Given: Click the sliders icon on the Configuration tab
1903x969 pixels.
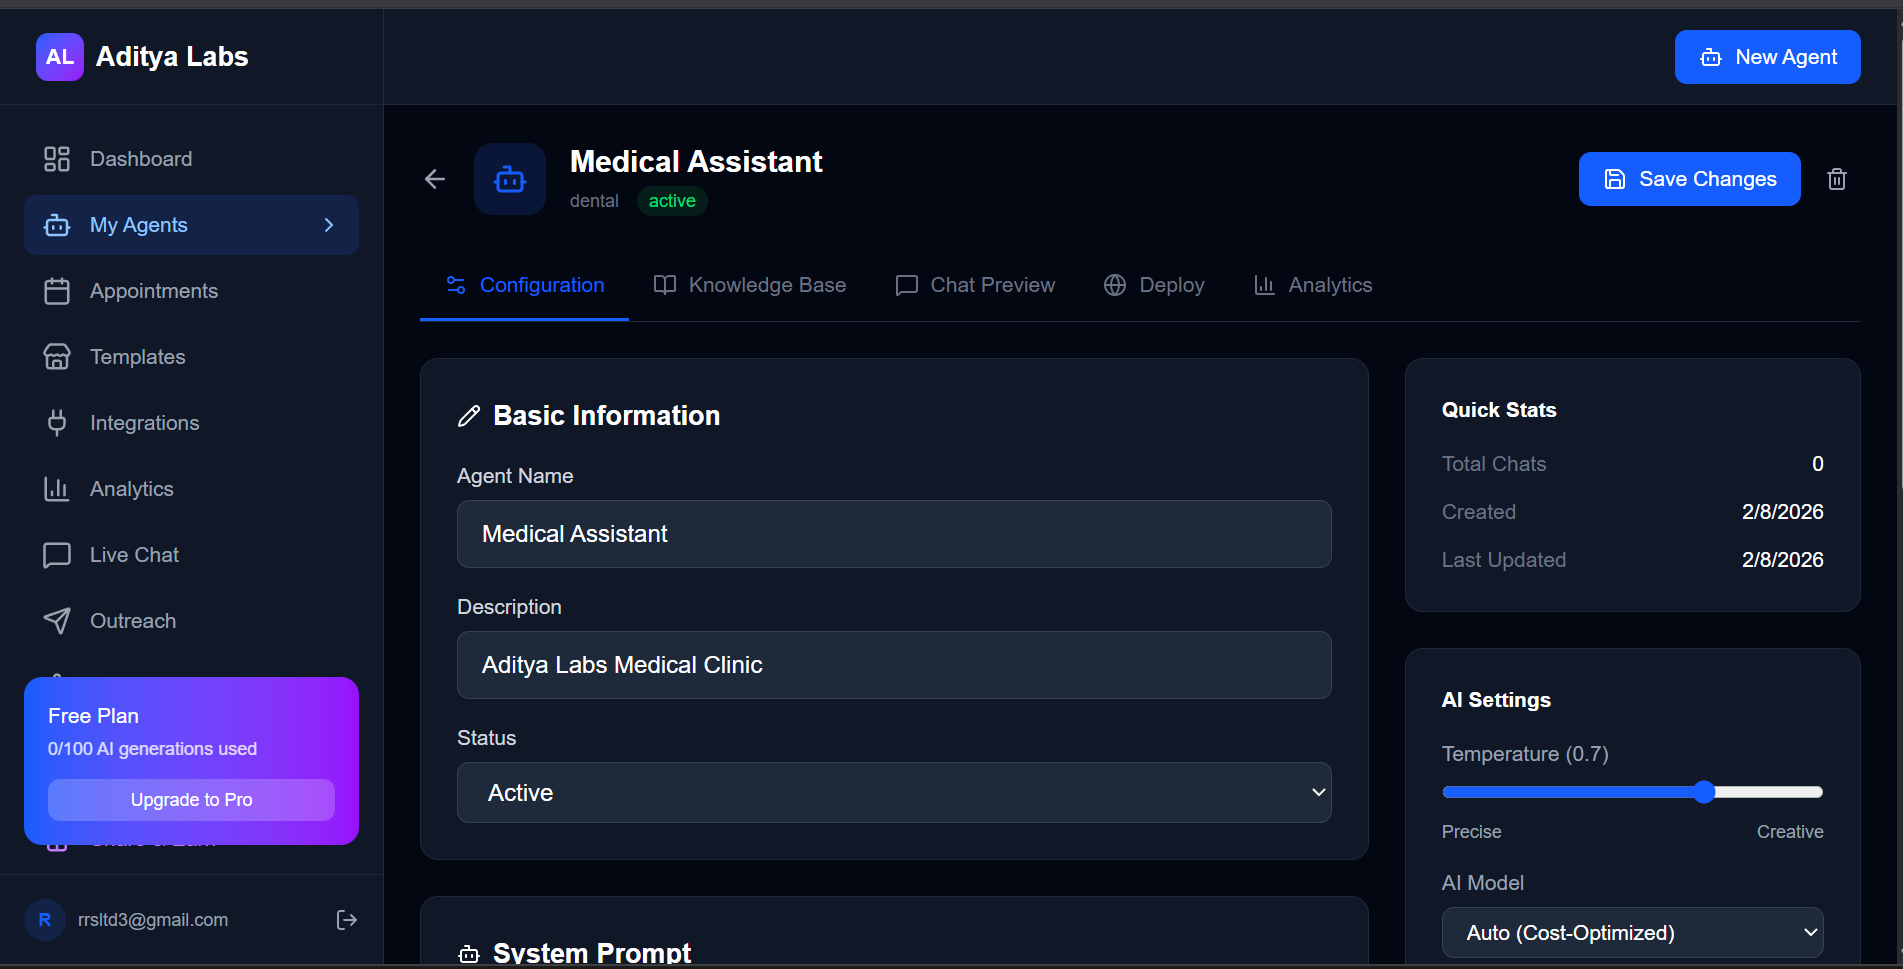Looking at the screenshot, I should pyautogui.click(x=456, y=285).
